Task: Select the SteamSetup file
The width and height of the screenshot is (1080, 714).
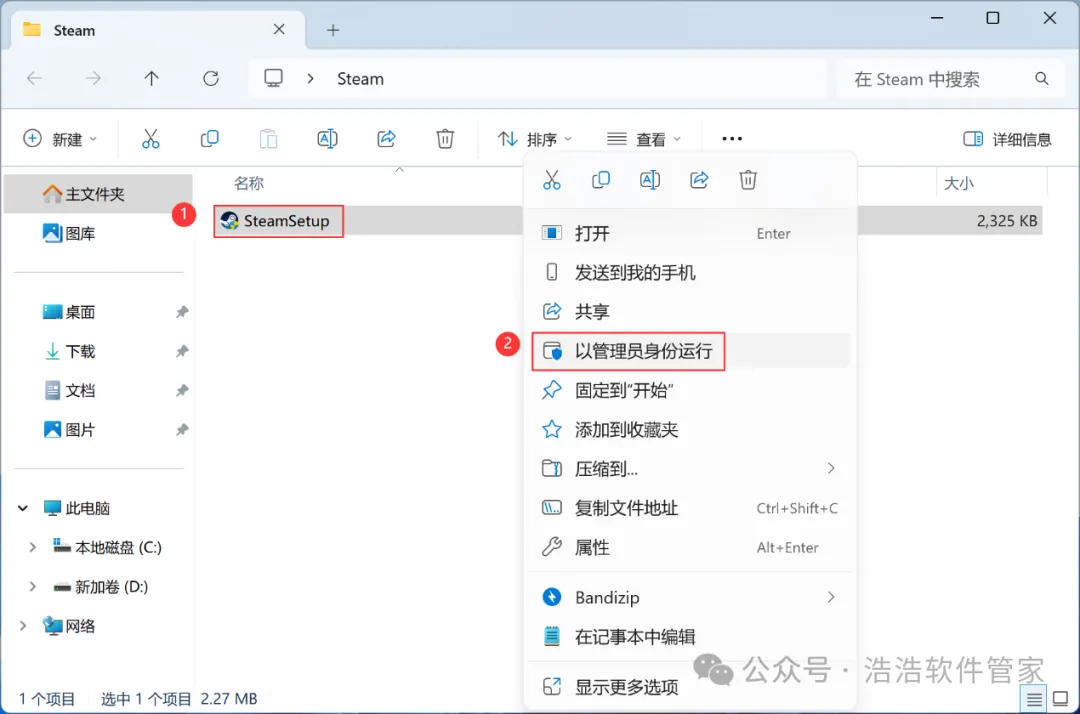Action: coord(277,221)
